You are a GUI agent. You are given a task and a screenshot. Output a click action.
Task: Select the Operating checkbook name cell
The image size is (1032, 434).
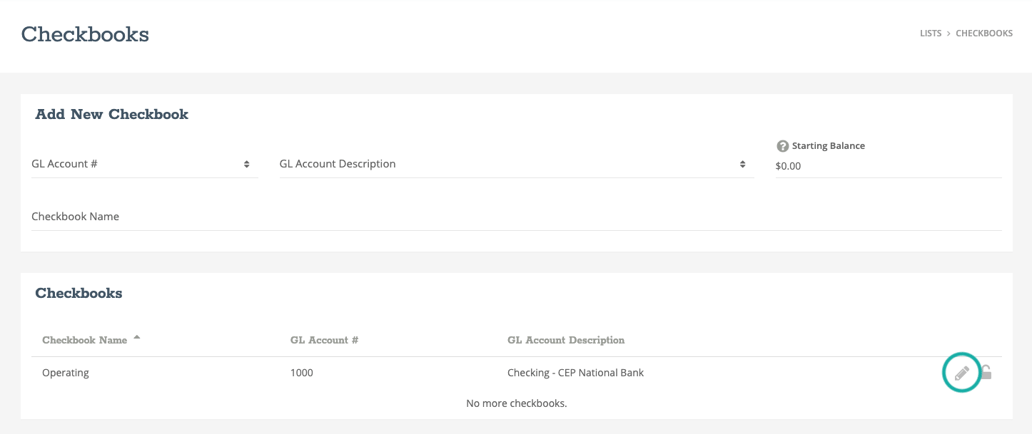66,373
